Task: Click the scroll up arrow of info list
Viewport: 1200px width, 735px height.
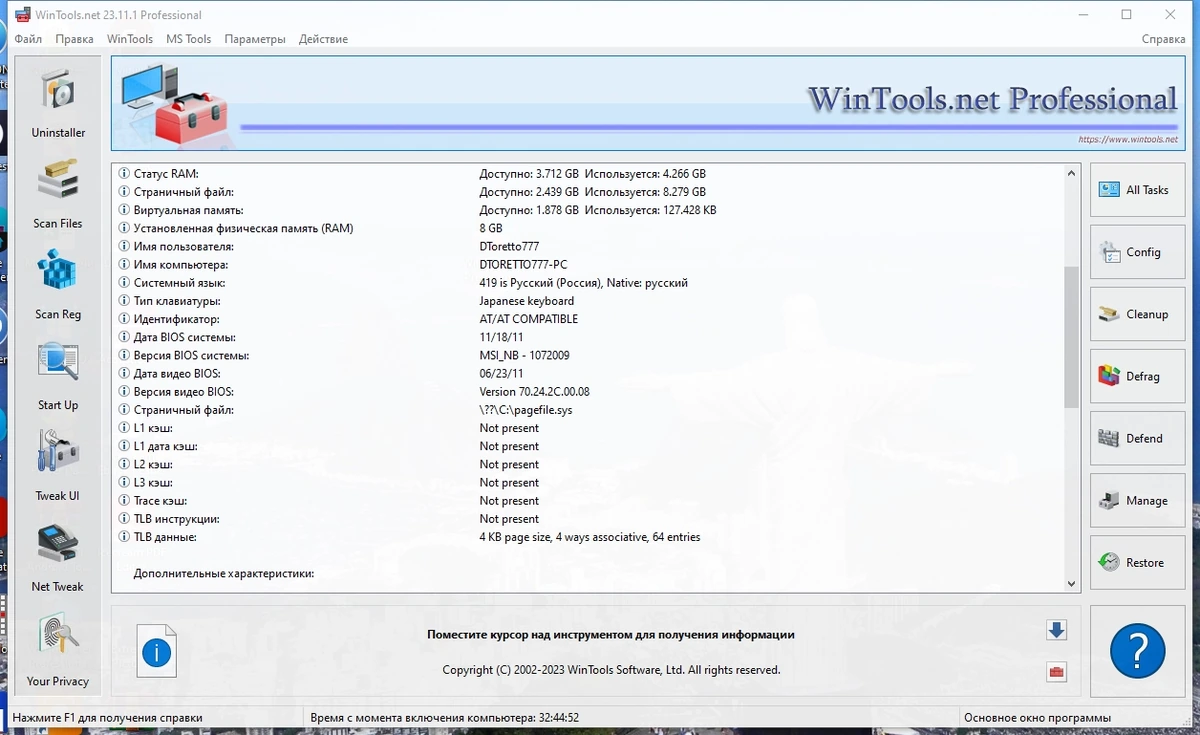Action: pos(1072,173)
